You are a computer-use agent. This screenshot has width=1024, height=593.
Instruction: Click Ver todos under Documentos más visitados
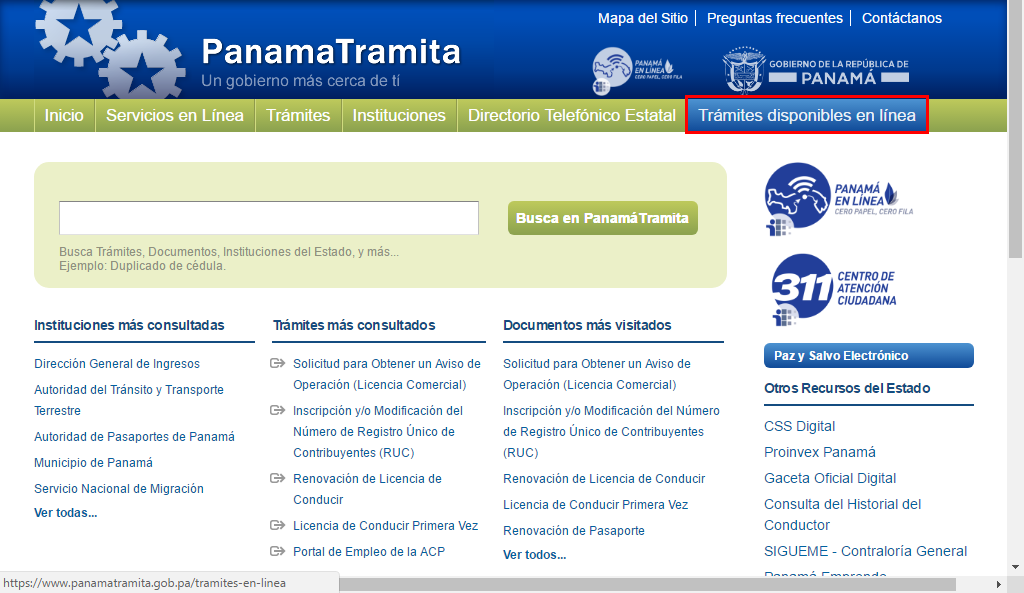click(534, 554)
